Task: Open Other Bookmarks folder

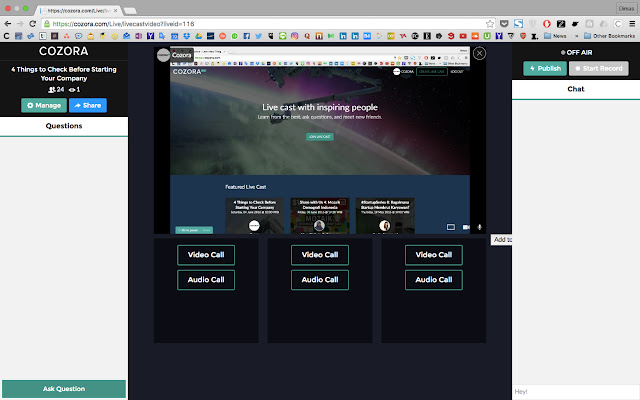Action: [609, 36]
